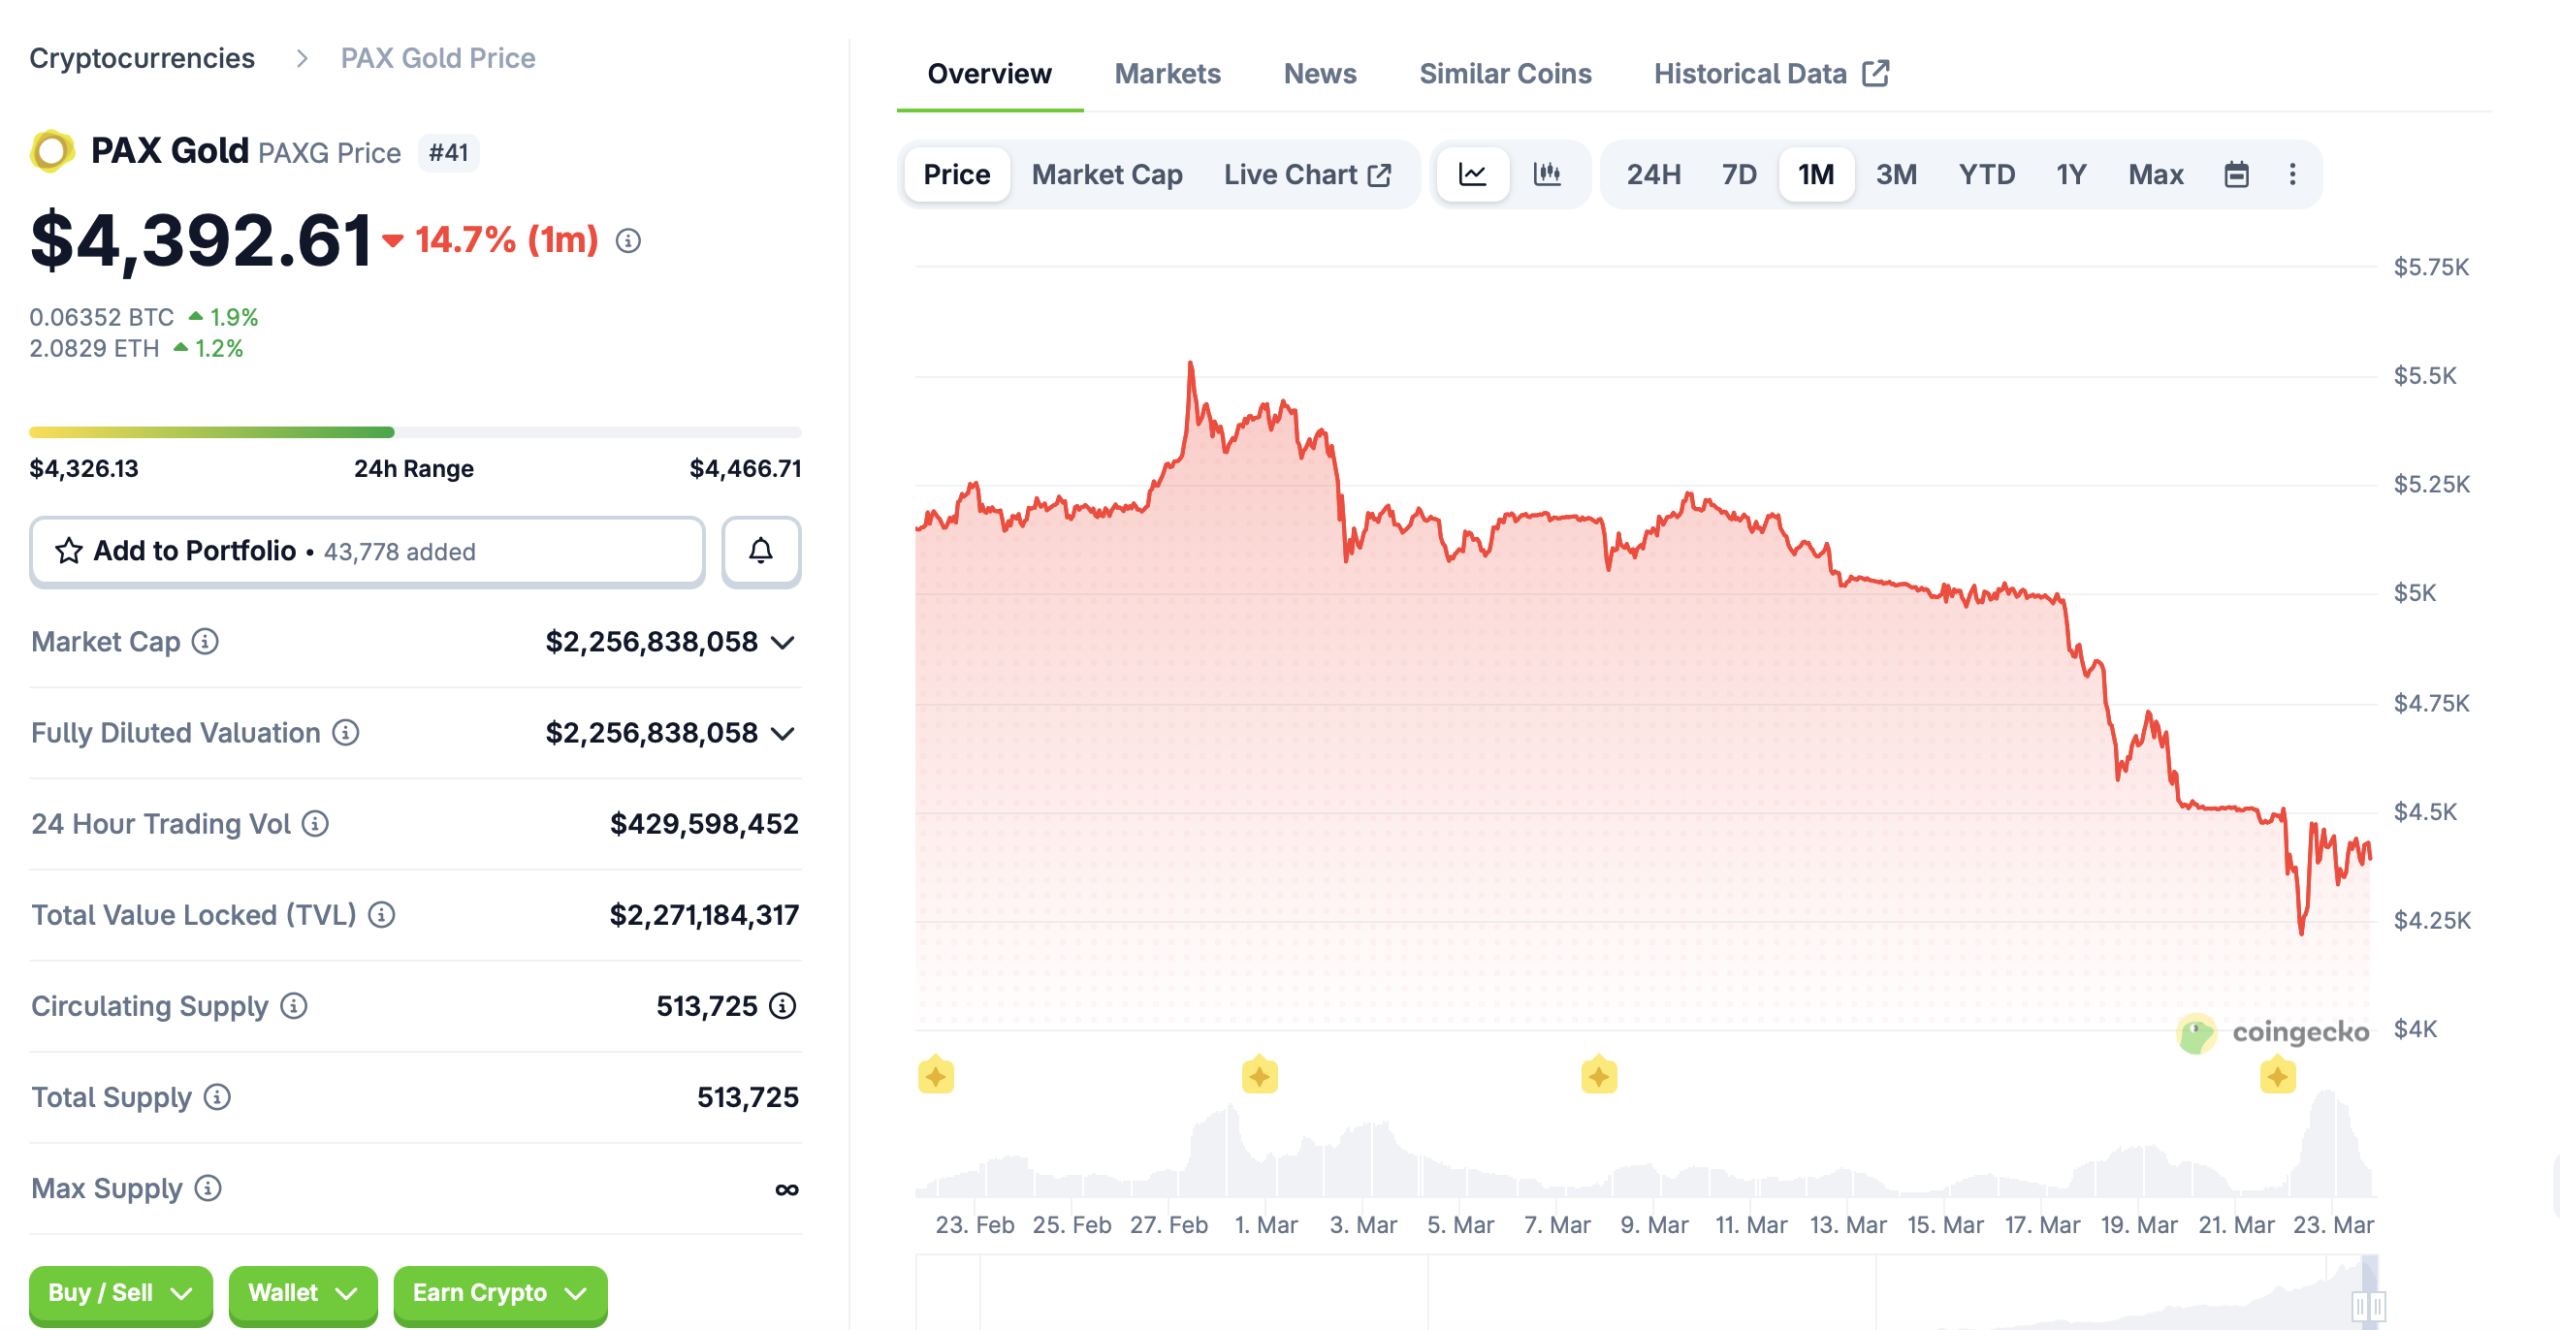Click the Market Cap info icon
Screen dimensions: 2560x1330
click(206, 643)
